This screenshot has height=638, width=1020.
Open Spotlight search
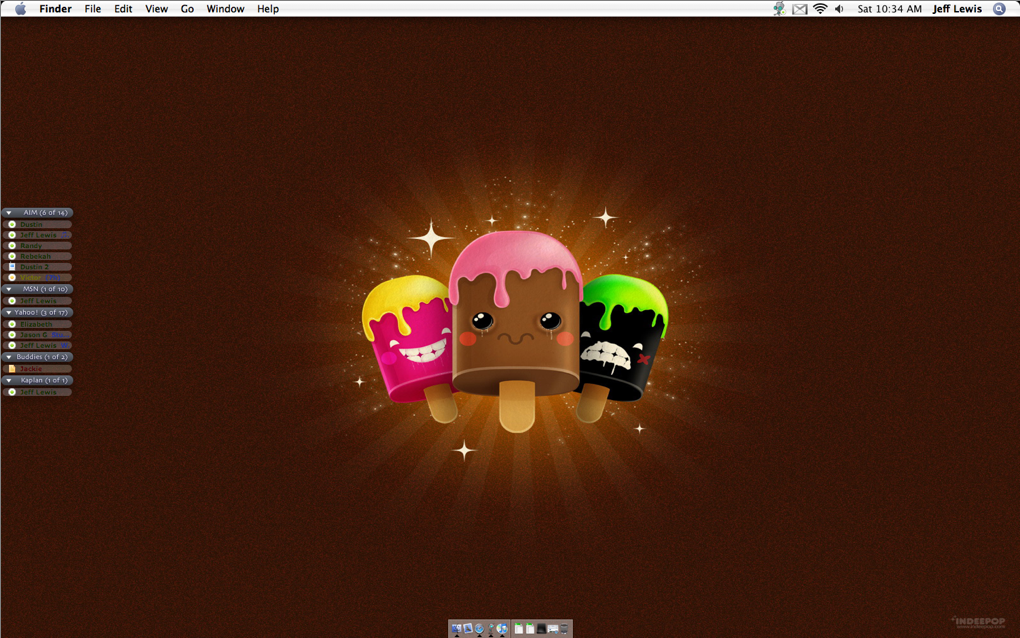pyautogui.click(x=999, y=8)
